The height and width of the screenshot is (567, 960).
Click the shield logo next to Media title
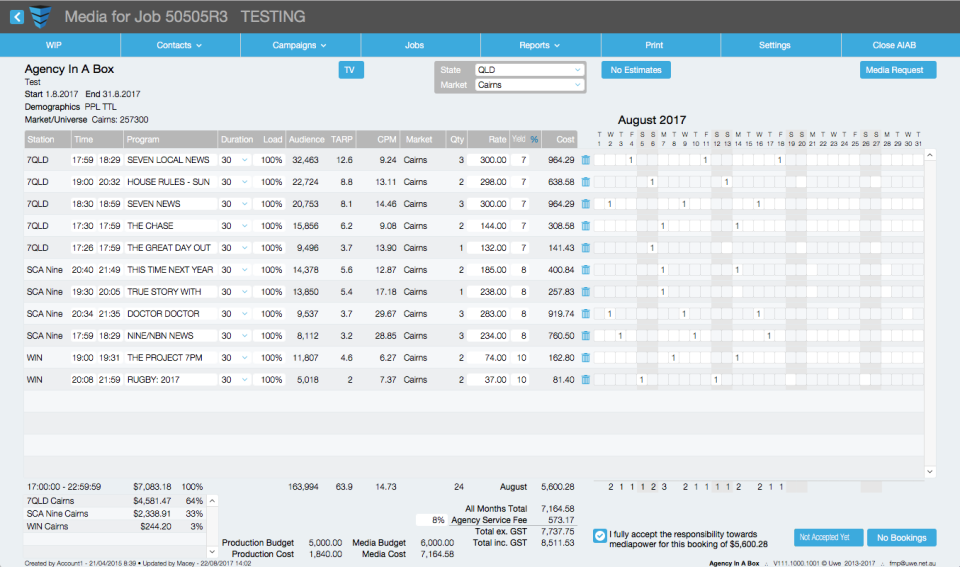pyautogui.click(x=40, y=17)
